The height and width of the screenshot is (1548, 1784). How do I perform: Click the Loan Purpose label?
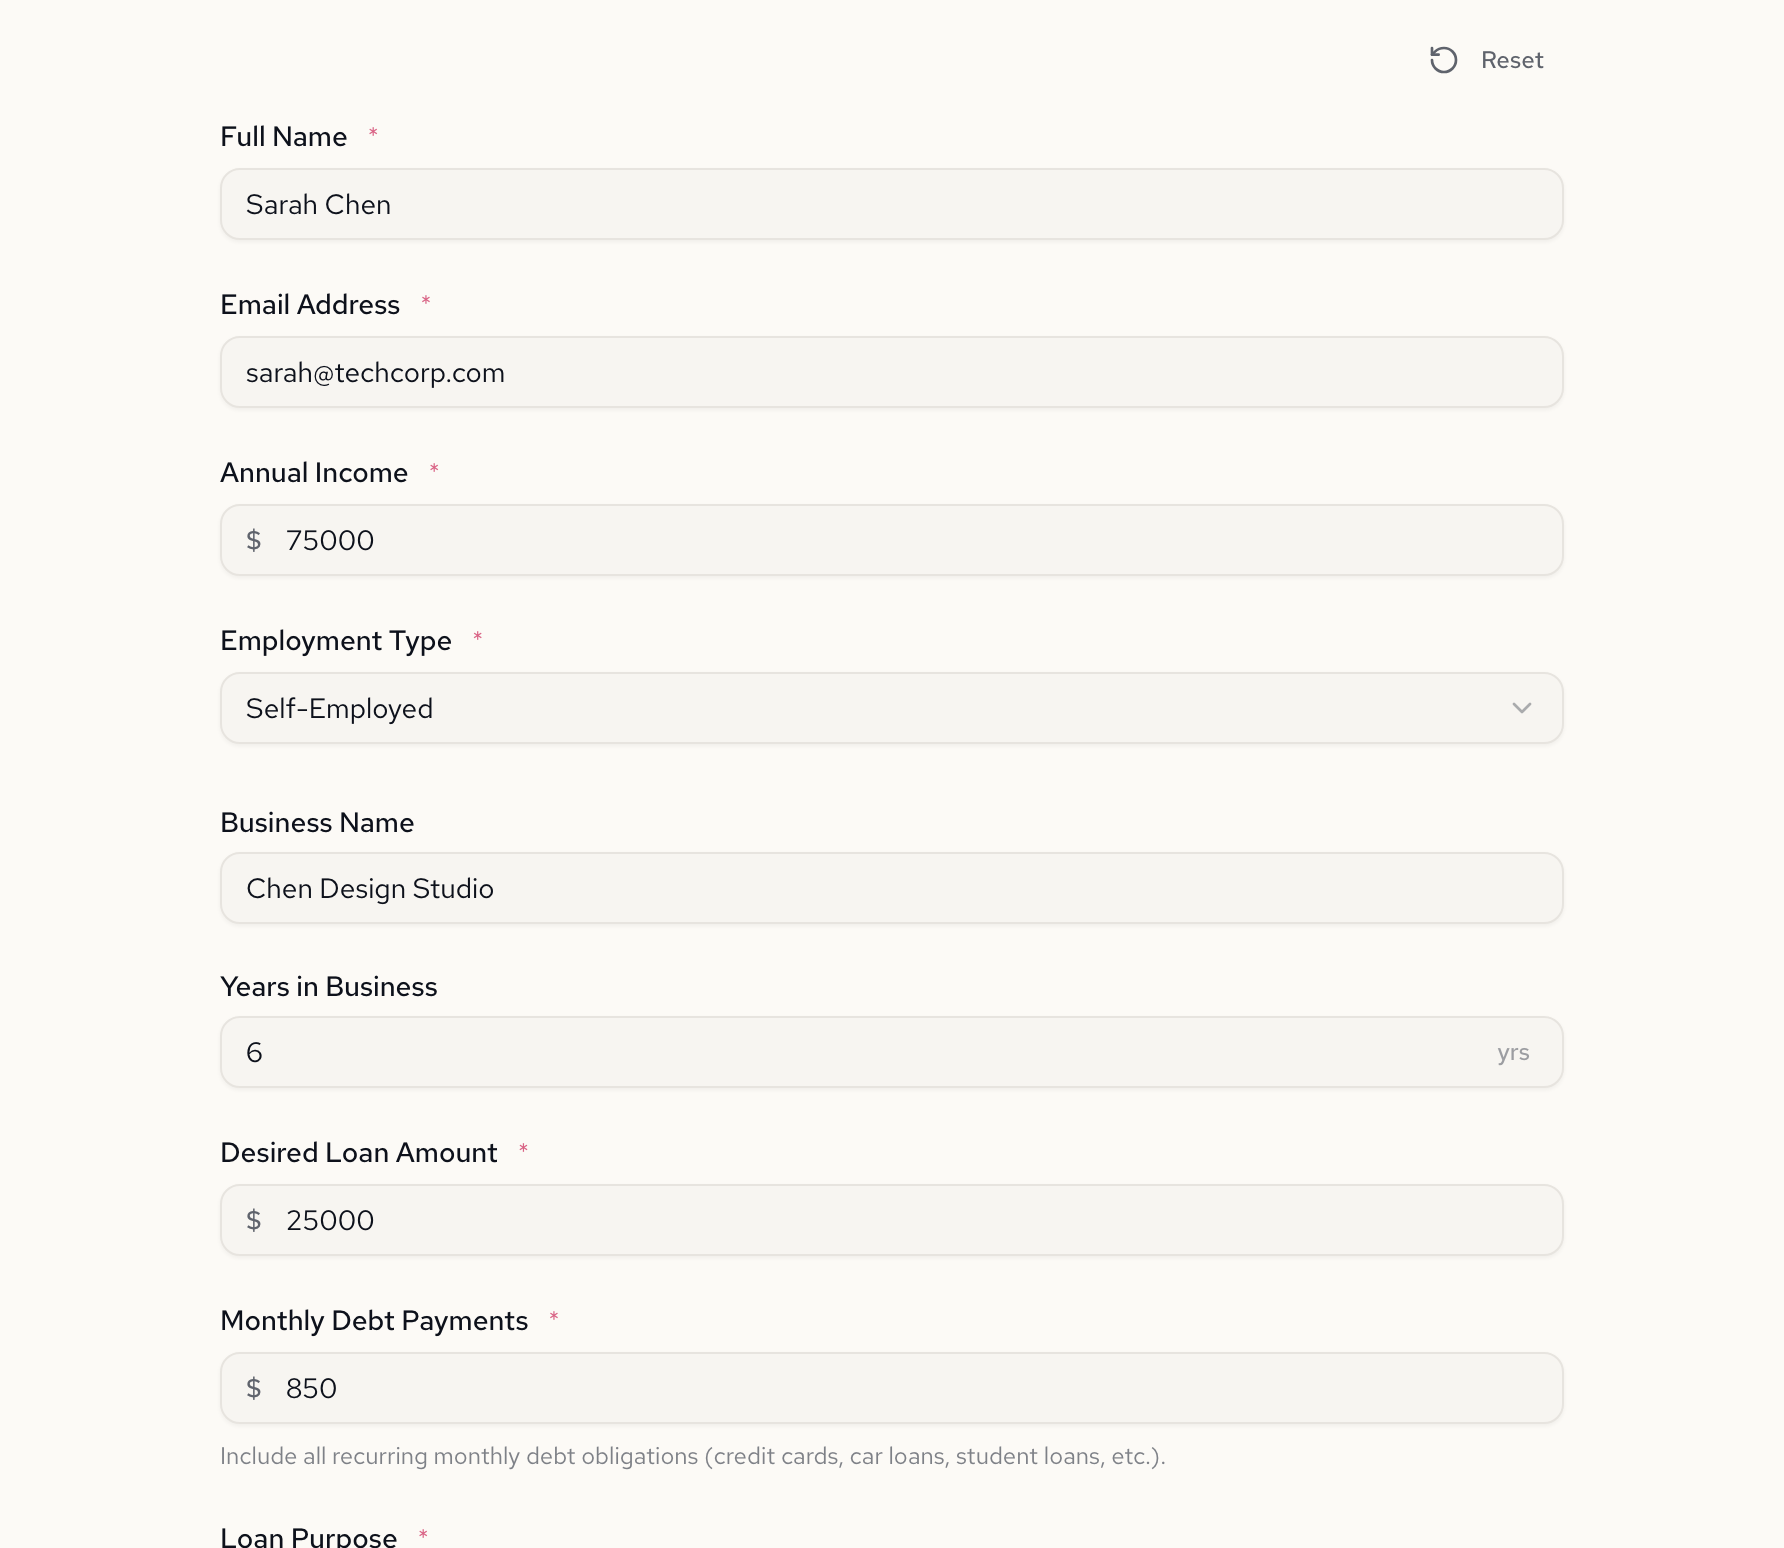coord(308,1536)
